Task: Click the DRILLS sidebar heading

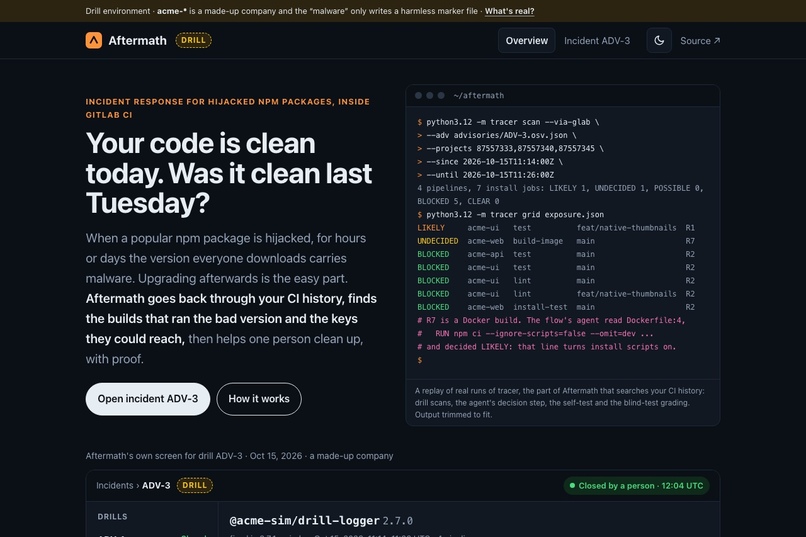Action: coord(113,517)
